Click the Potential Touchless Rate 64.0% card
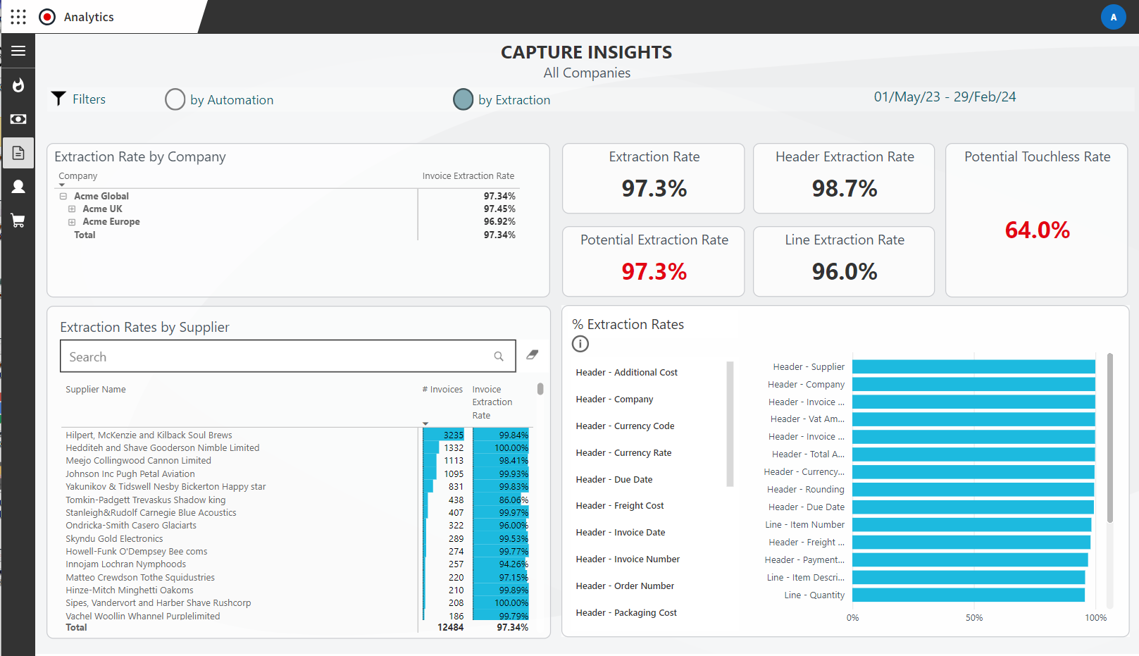The width and height of the screenshot is (1139, 656). (x=1037, y=219)
